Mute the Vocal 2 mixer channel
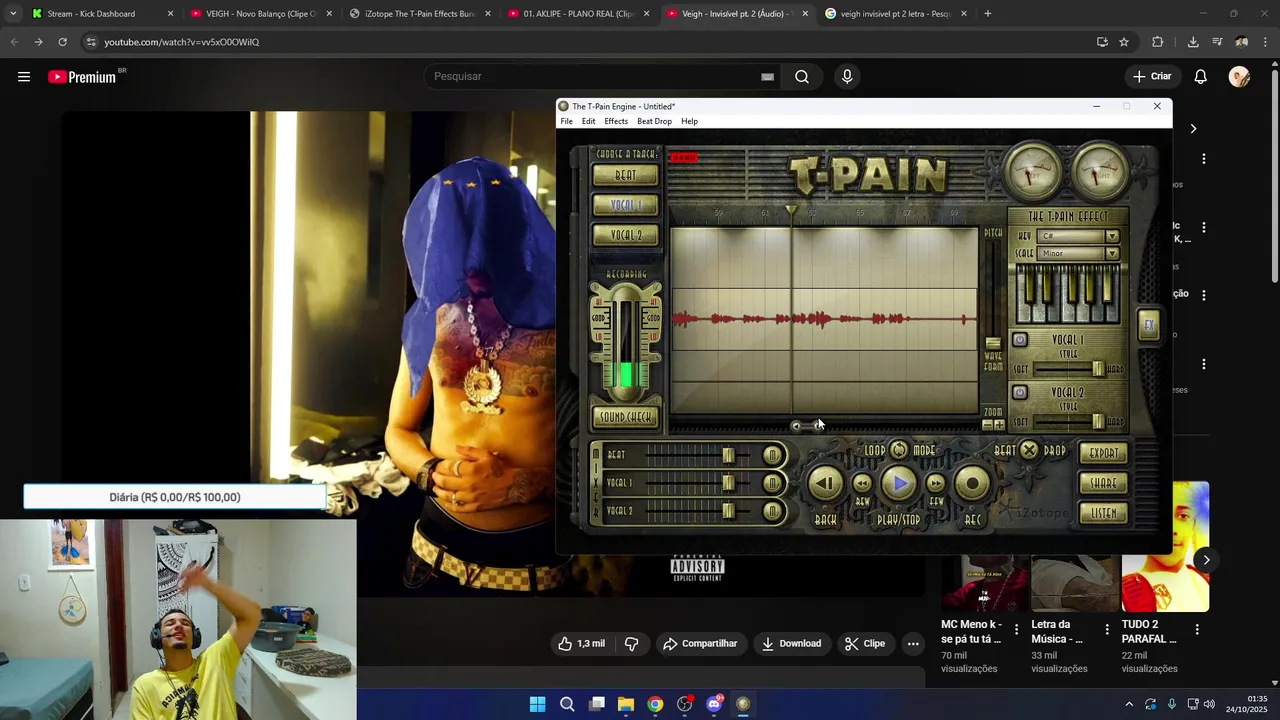This screenshot has width=1280, height=720. (772, 511)
